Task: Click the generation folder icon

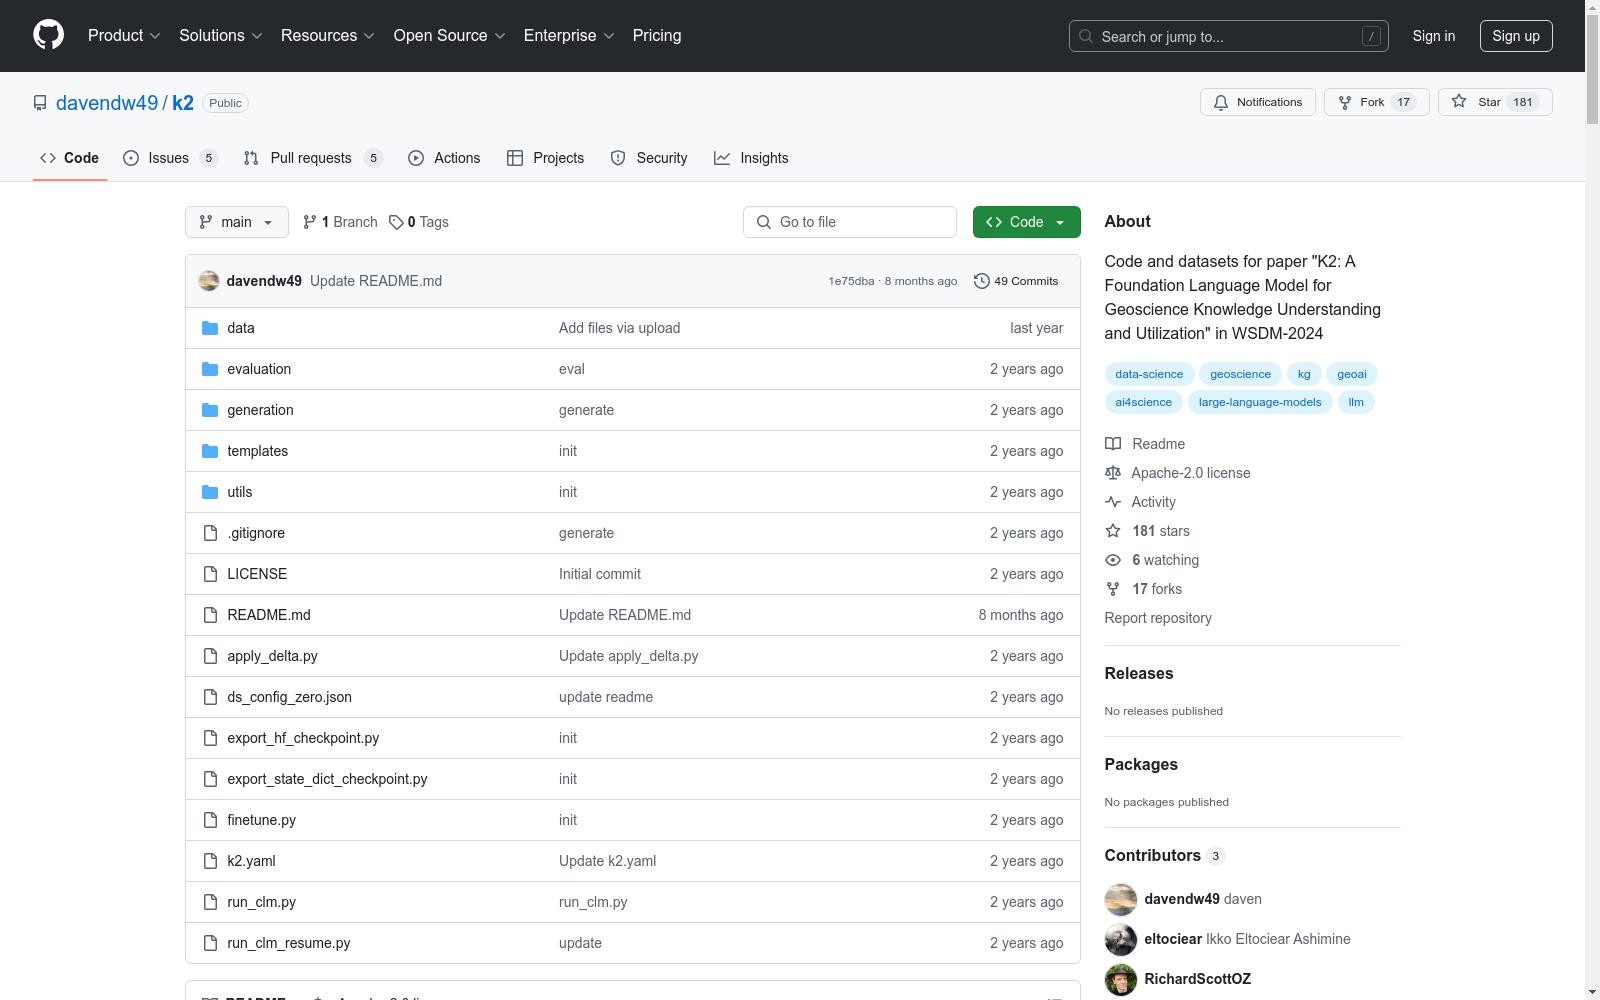Action: pyautogui.click(x=210, y=410)
